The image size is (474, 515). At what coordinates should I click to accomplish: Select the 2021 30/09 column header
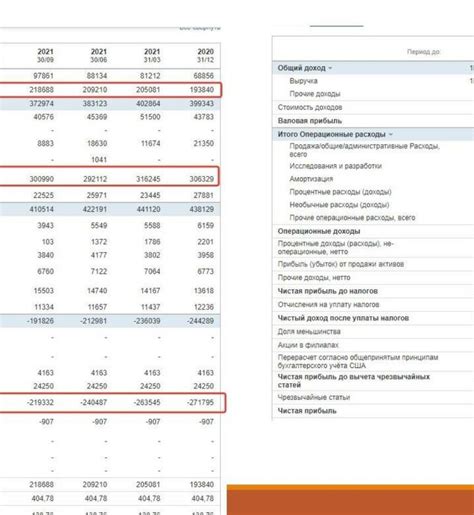click(45, 56)
